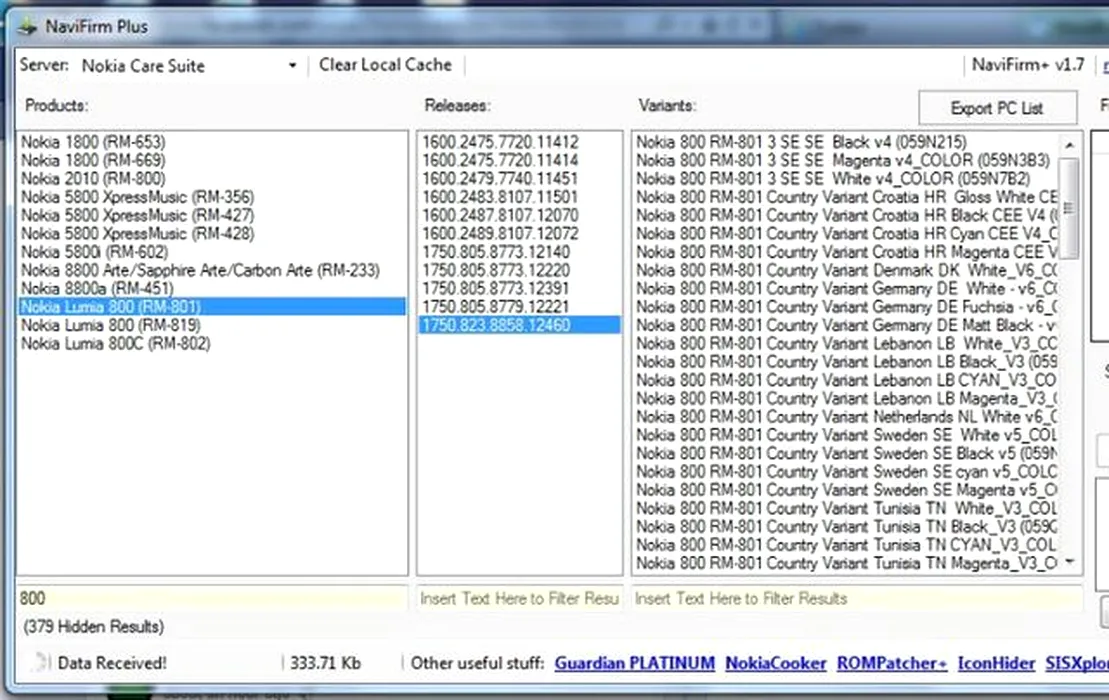This screenshot has width=1109, height=700.
Task: Click Variants list scroll down arrow
Action: (x=1069, y=562)
